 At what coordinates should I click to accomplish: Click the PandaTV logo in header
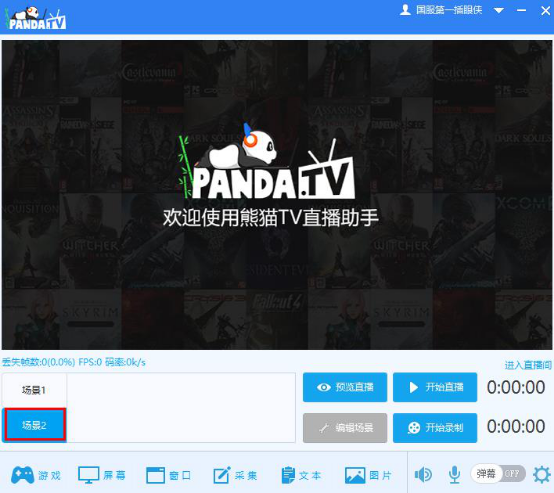36,18
